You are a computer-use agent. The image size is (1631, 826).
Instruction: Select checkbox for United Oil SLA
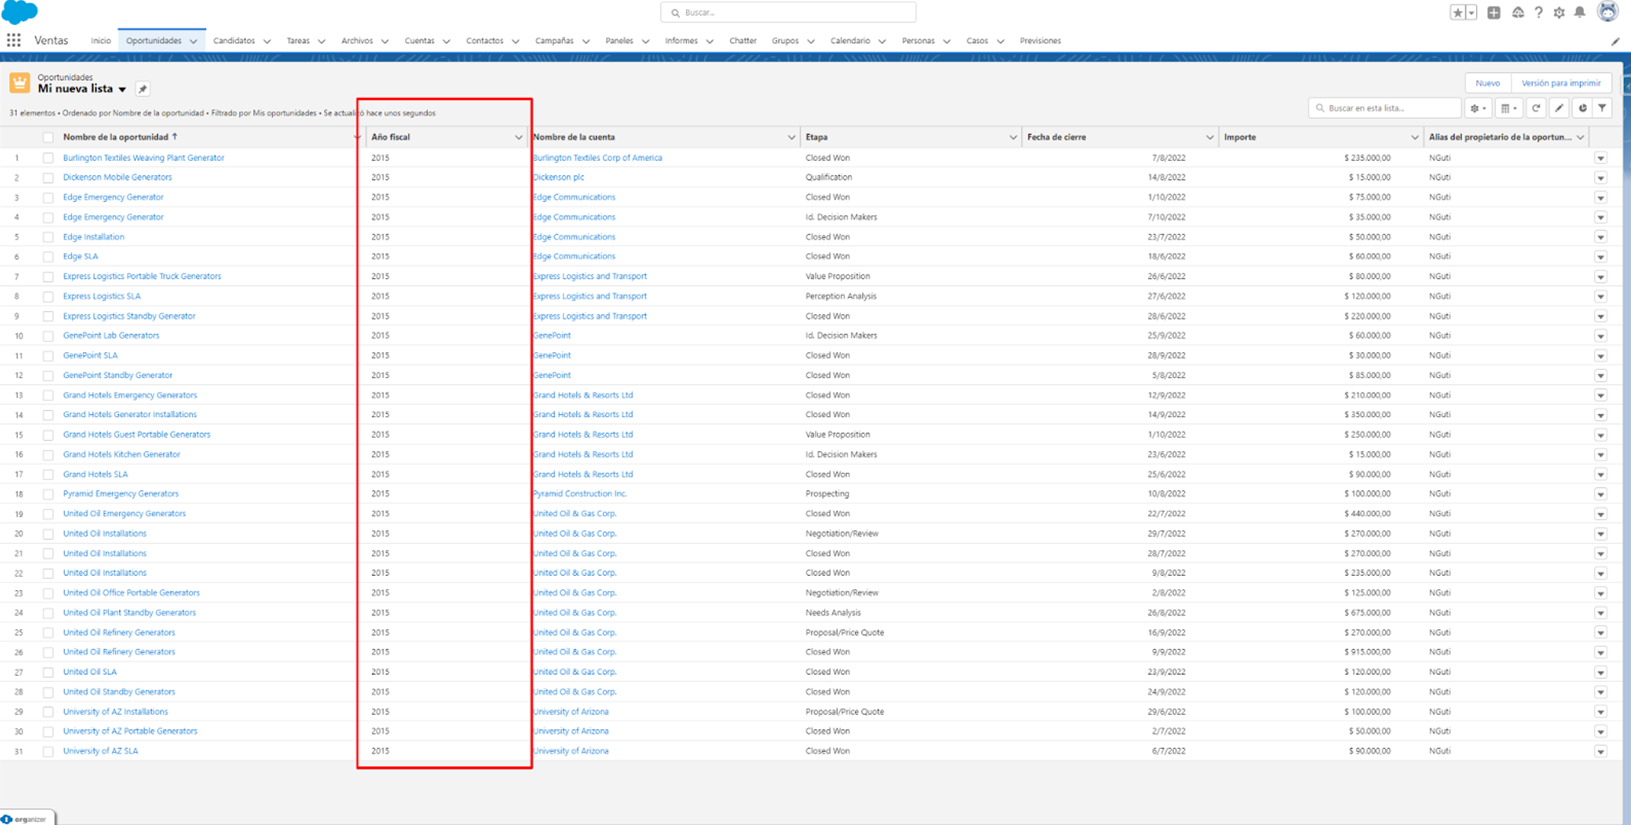[48, 672]
